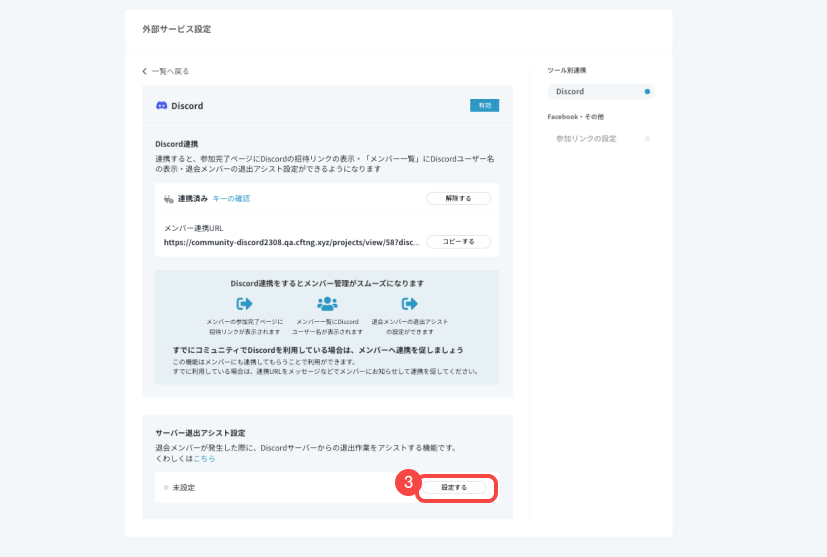Click the chain link icon beside 連携済み
Screen dimensions: 827x557
click(168, 199)
